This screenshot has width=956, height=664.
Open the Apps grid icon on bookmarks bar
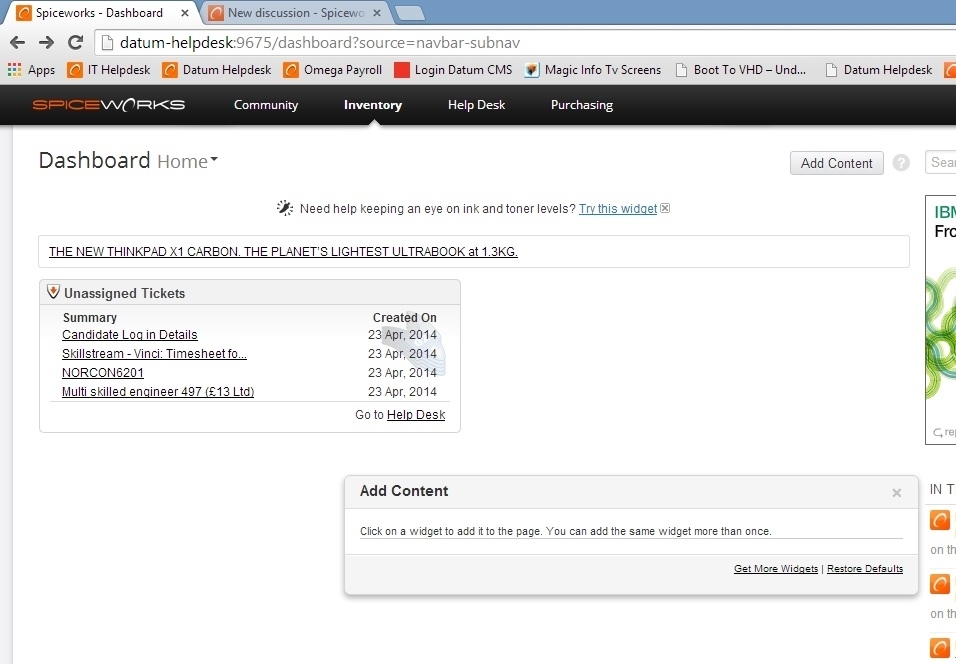pos(15,70)
